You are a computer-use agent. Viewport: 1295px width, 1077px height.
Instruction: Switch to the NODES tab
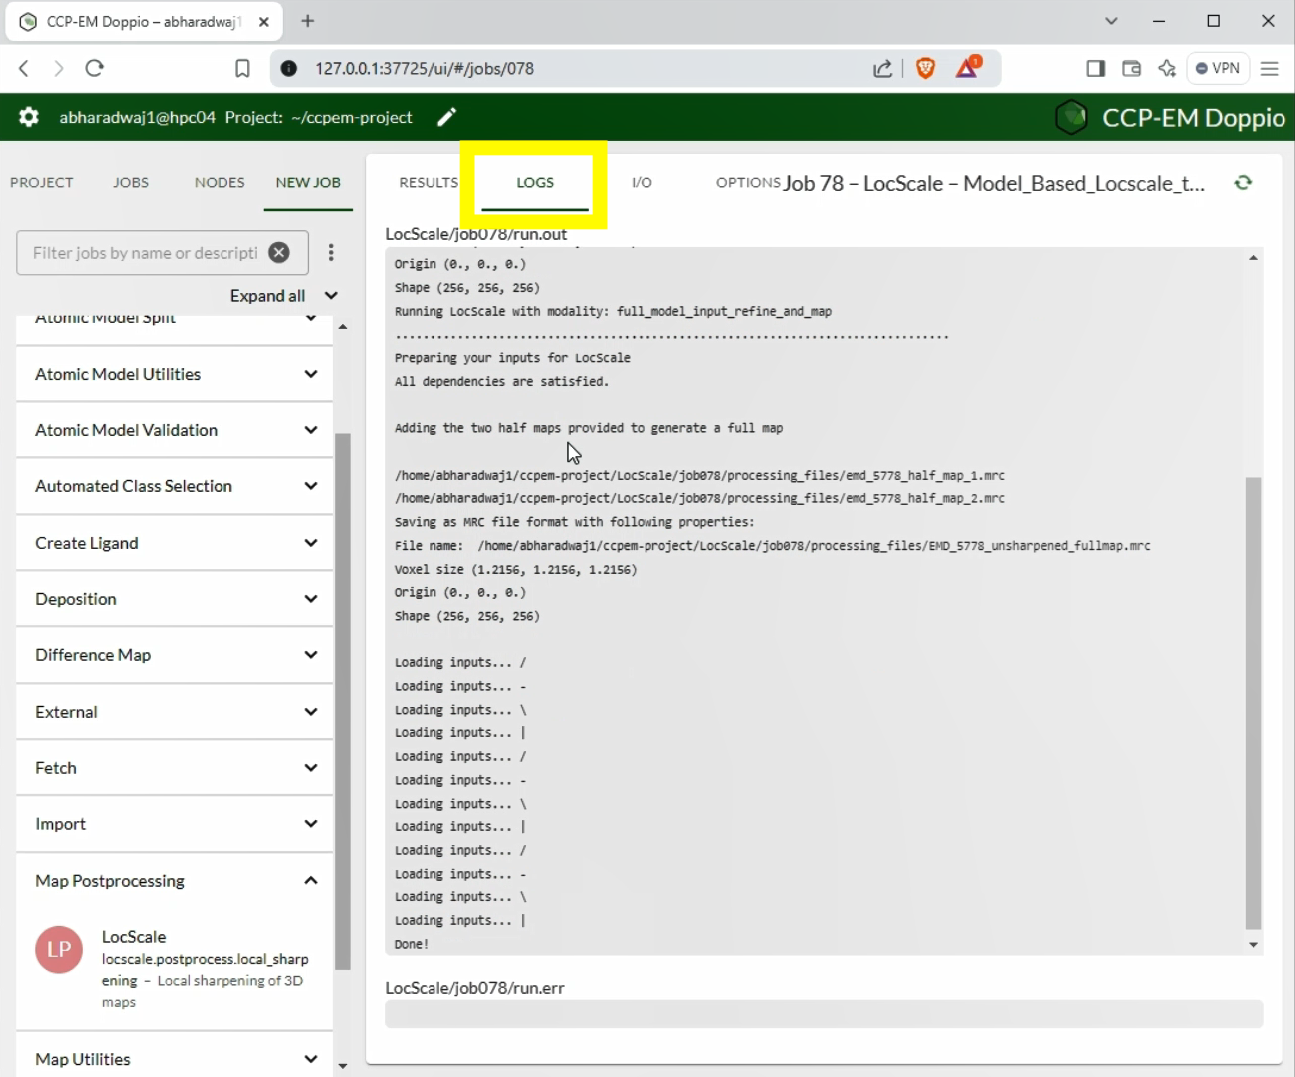point(220,182)
